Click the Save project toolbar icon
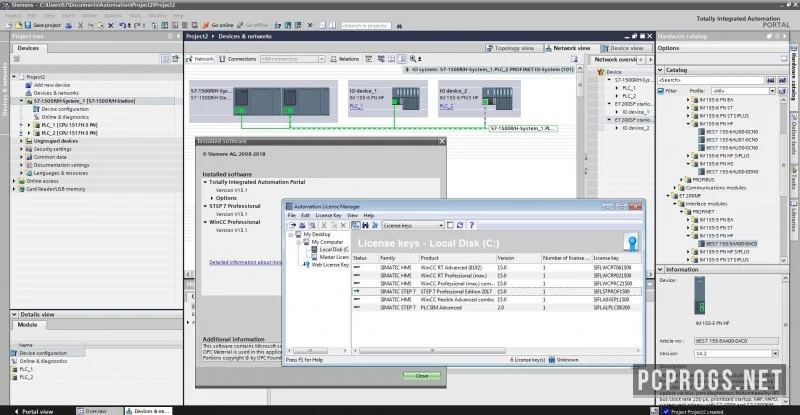 [x=29, y=25]
